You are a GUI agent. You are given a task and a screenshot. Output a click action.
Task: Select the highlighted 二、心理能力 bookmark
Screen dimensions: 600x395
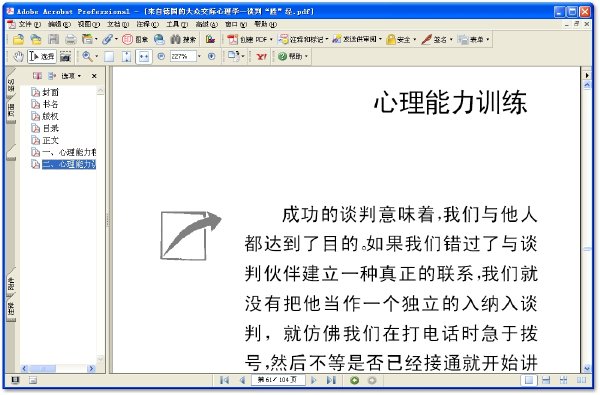point(64,164)
